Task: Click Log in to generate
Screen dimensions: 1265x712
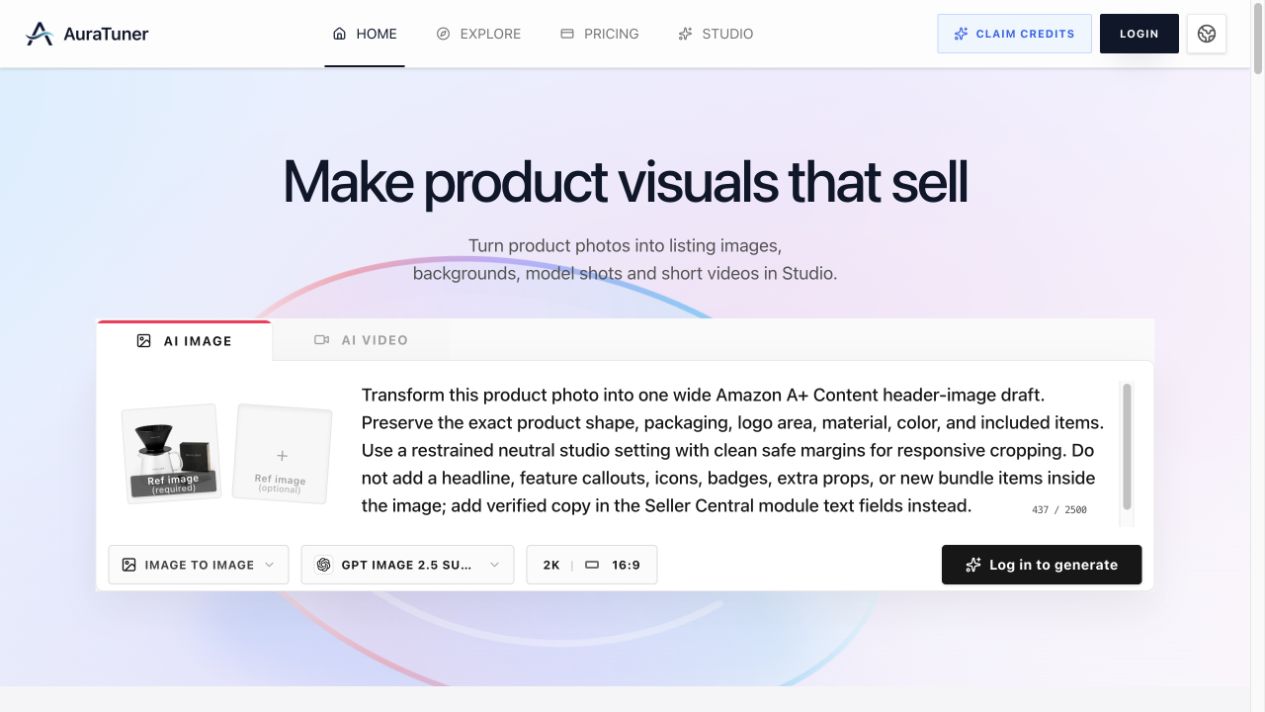Action: pos(1041,565)
